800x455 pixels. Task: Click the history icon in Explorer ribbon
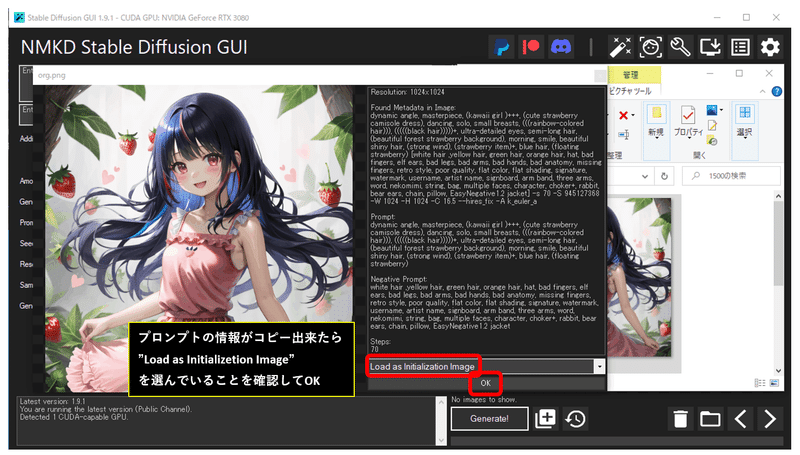pyautogui.click(x=712, y=140)
